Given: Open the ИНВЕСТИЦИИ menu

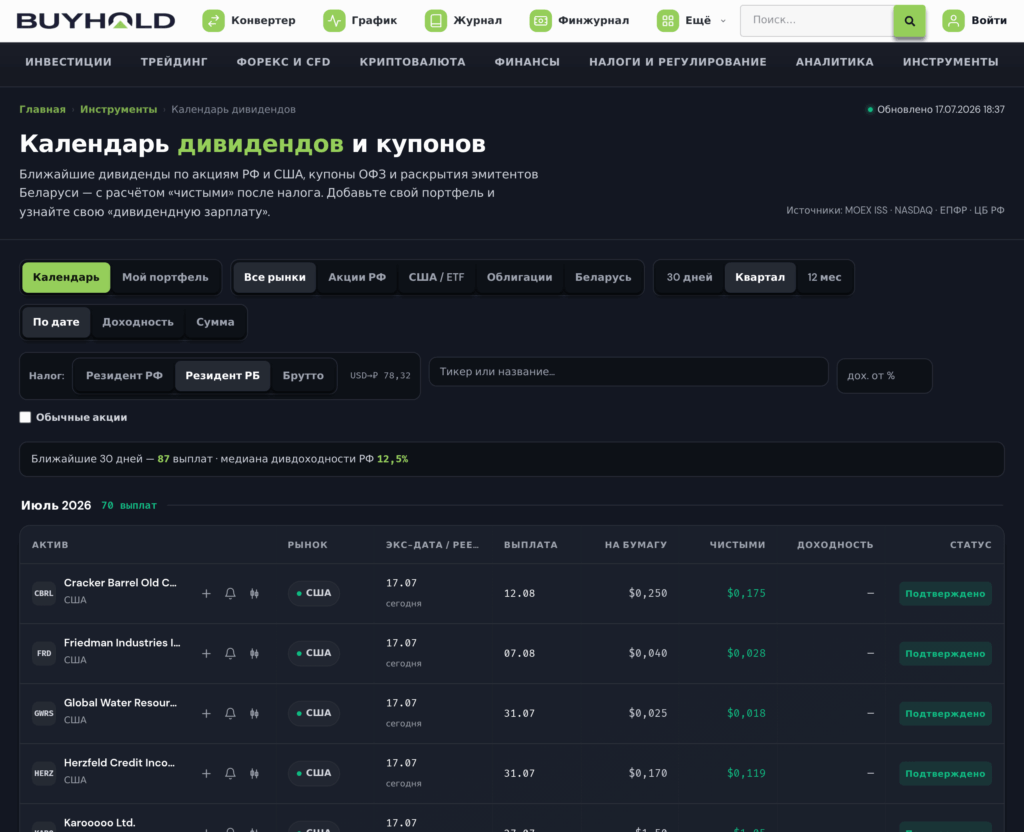Looking at the screenshot, I should (69, 62).
